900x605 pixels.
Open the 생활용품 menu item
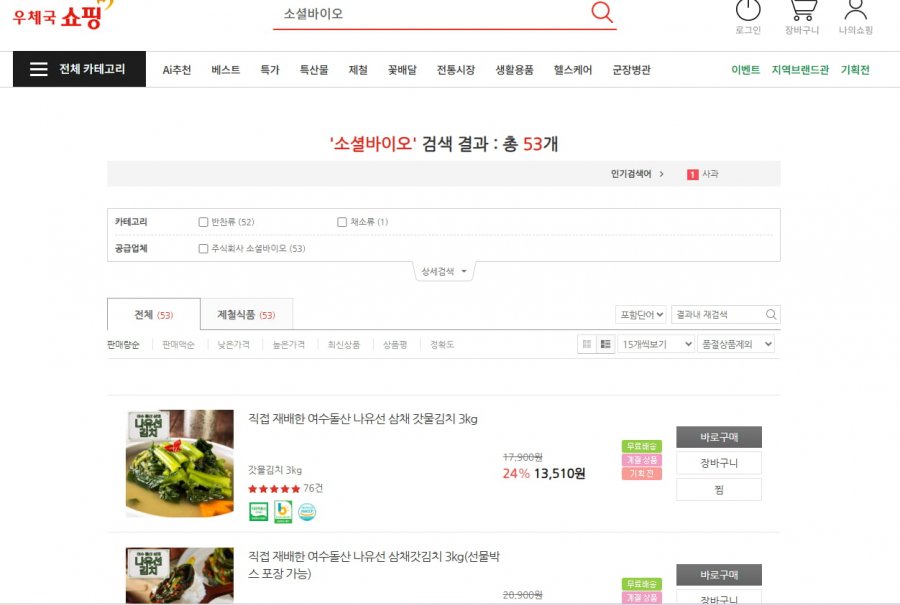[x=514, y=70]
